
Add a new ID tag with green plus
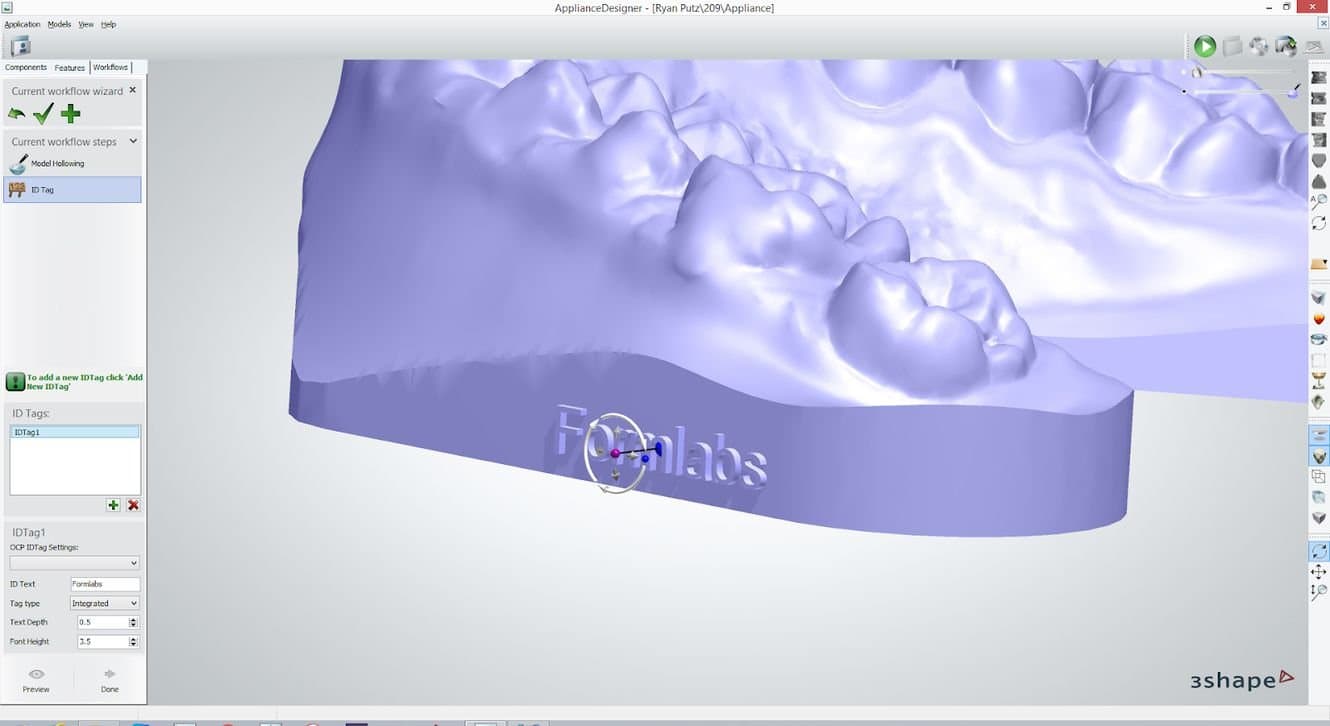pyautogui.click(x=113, y=505)
